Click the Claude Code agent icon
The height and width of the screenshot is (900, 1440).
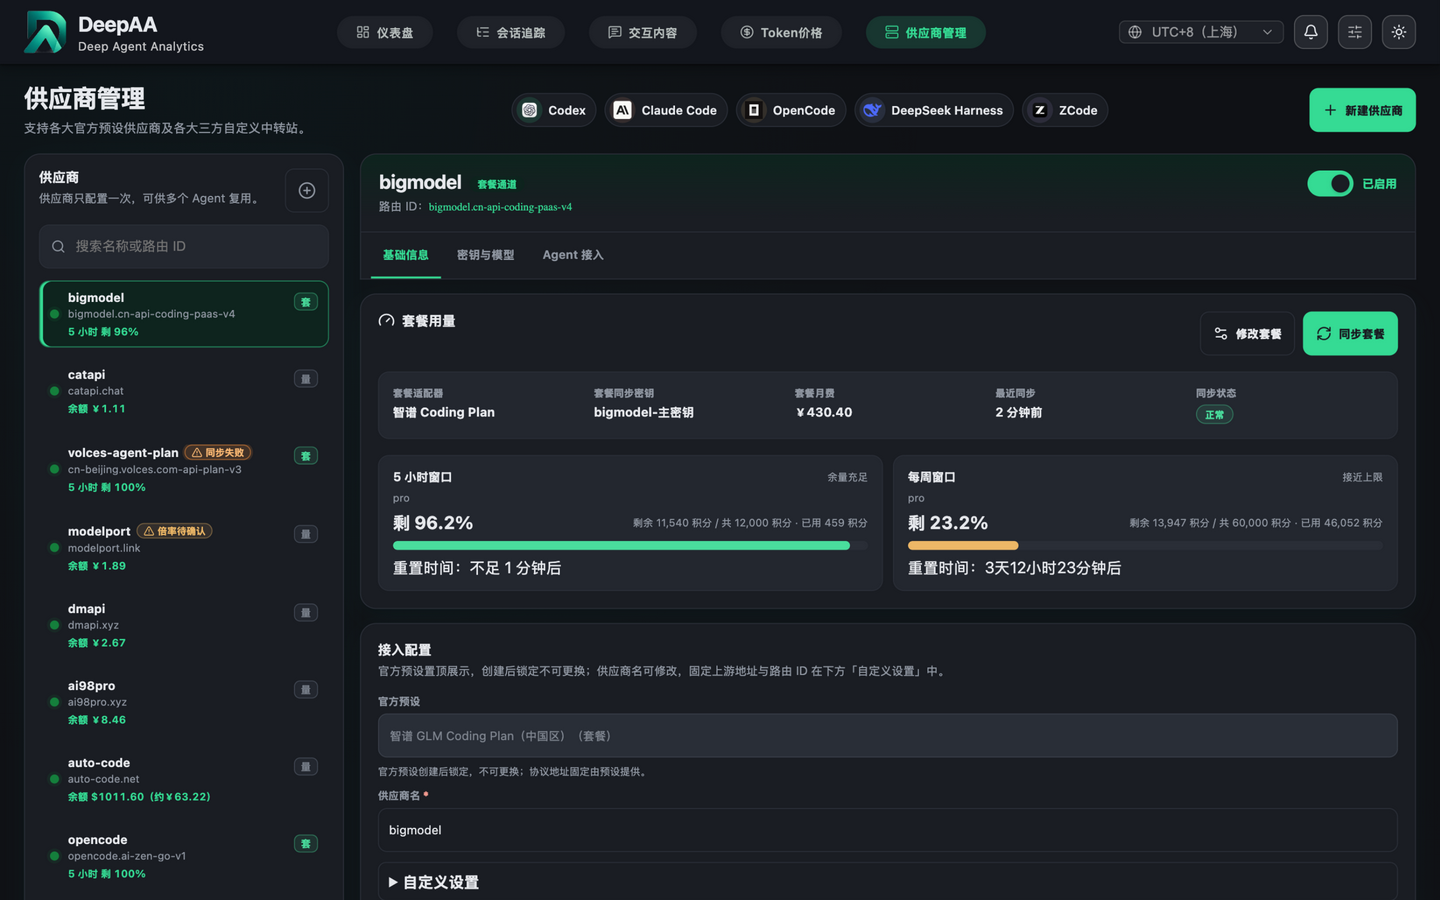622,110
